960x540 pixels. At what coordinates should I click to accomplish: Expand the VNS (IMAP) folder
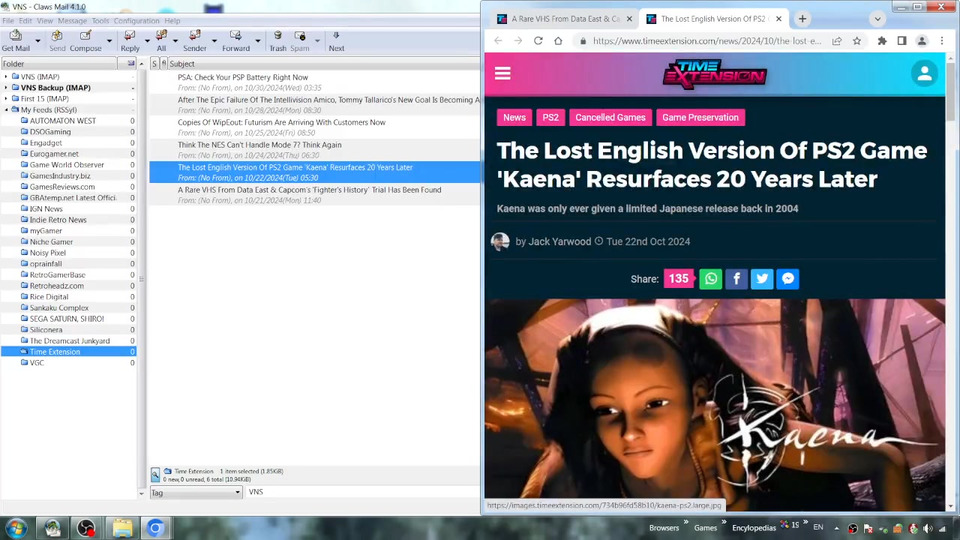pos(6,77)
